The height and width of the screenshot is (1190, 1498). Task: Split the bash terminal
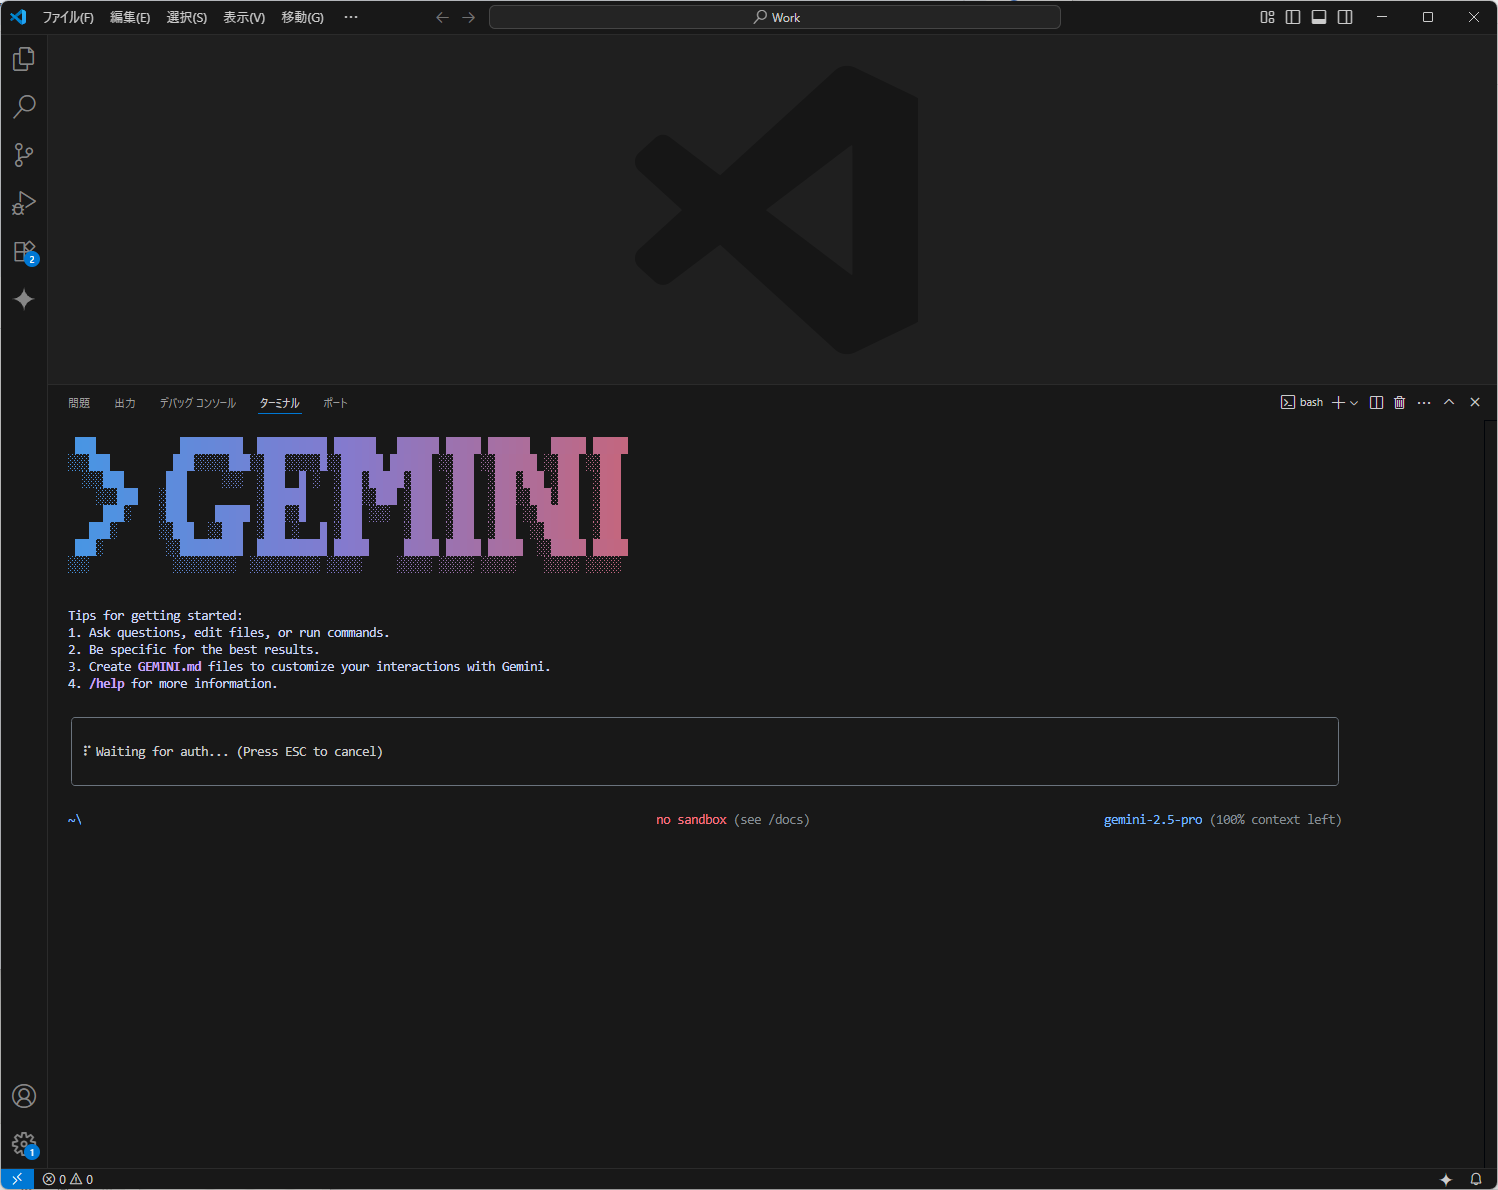(x=1376, y=402)
